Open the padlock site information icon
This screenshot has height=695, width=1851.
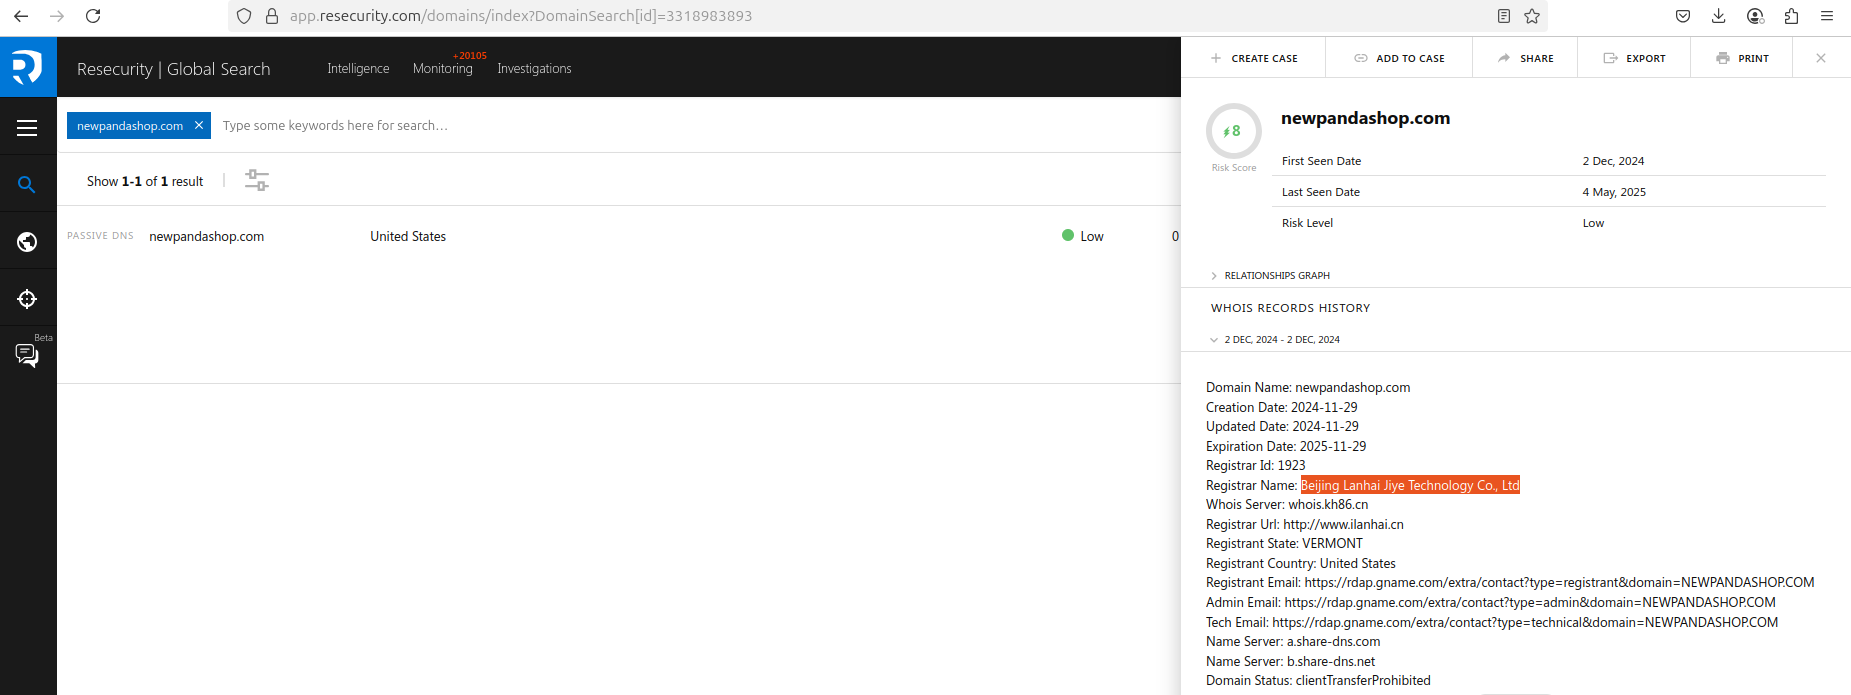[x=272, y=16]
